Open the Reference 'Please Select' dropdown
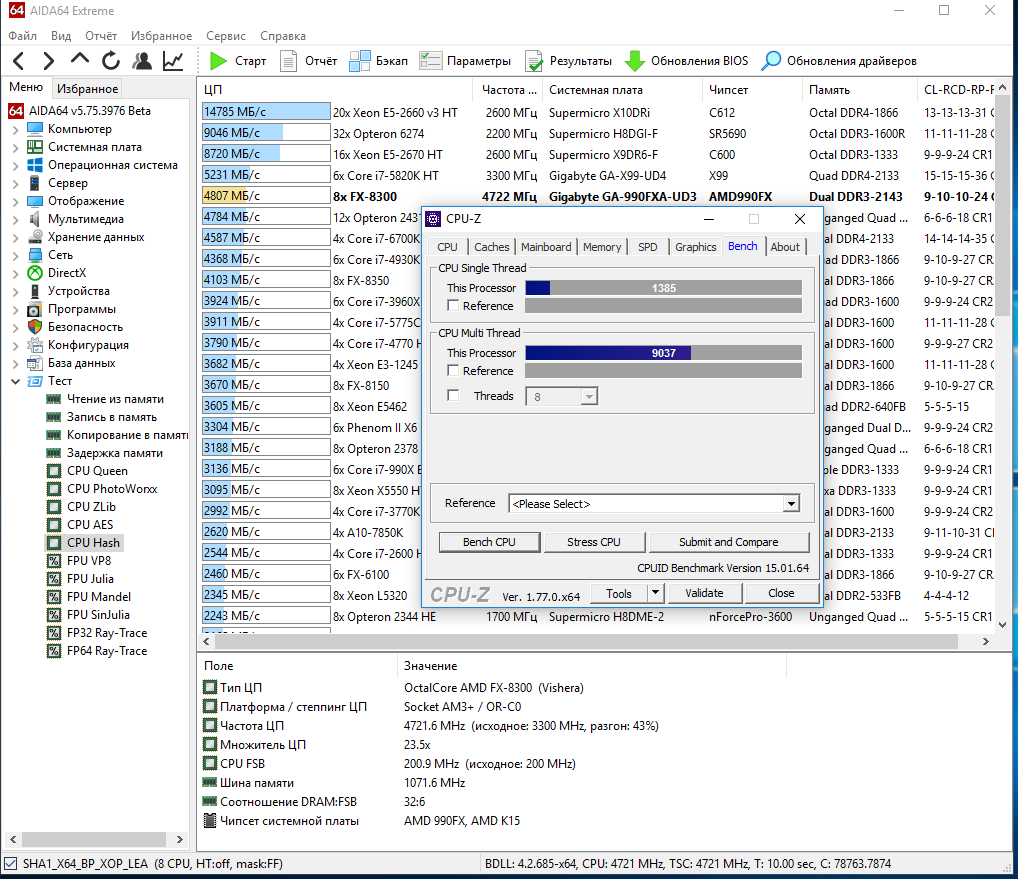This screenshot has width=1018, height=879. [791, 504]
